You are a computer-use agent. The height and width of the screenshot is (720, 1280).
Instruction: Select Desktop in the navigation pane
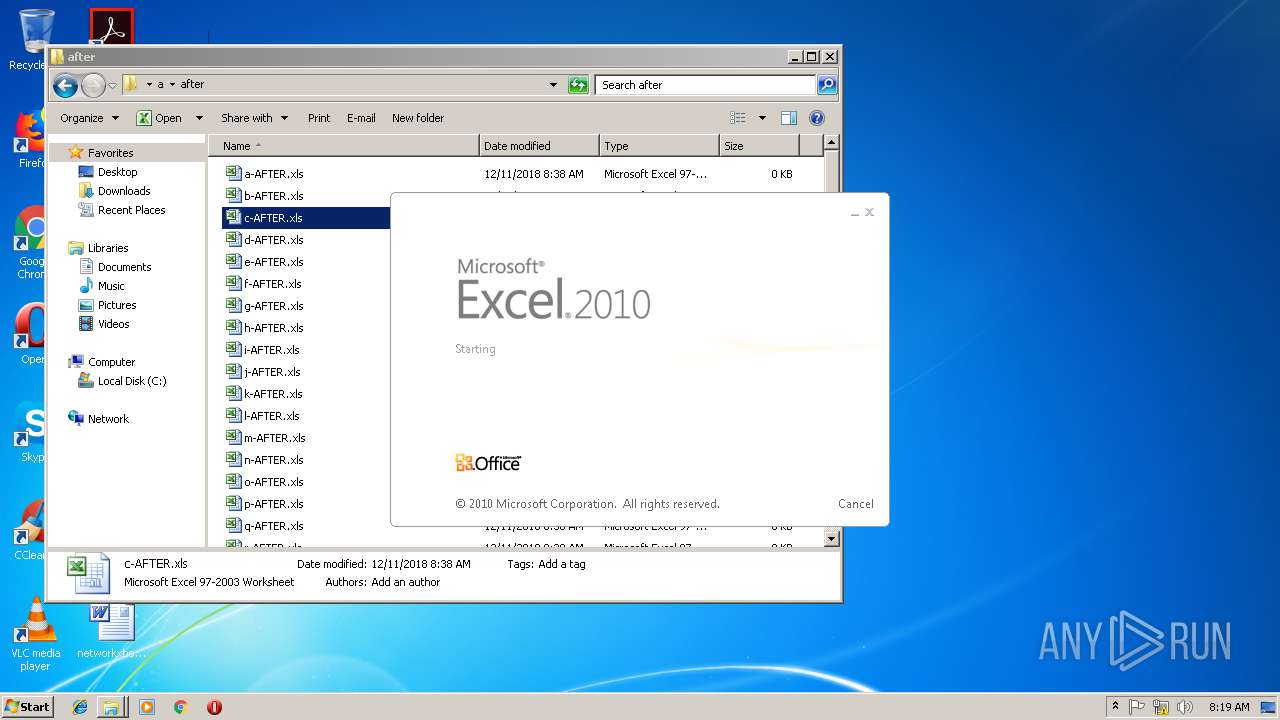(x=117, y=172)
